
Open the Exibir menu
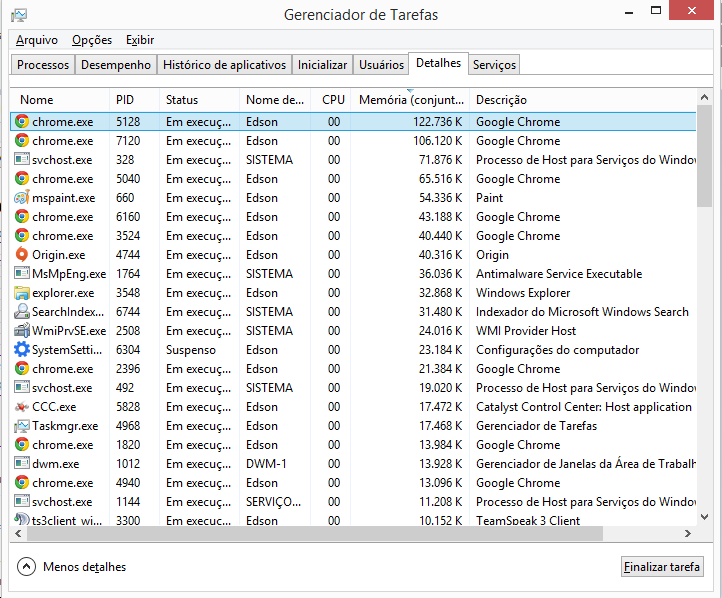pyautogui.click(x=140, y=40)
